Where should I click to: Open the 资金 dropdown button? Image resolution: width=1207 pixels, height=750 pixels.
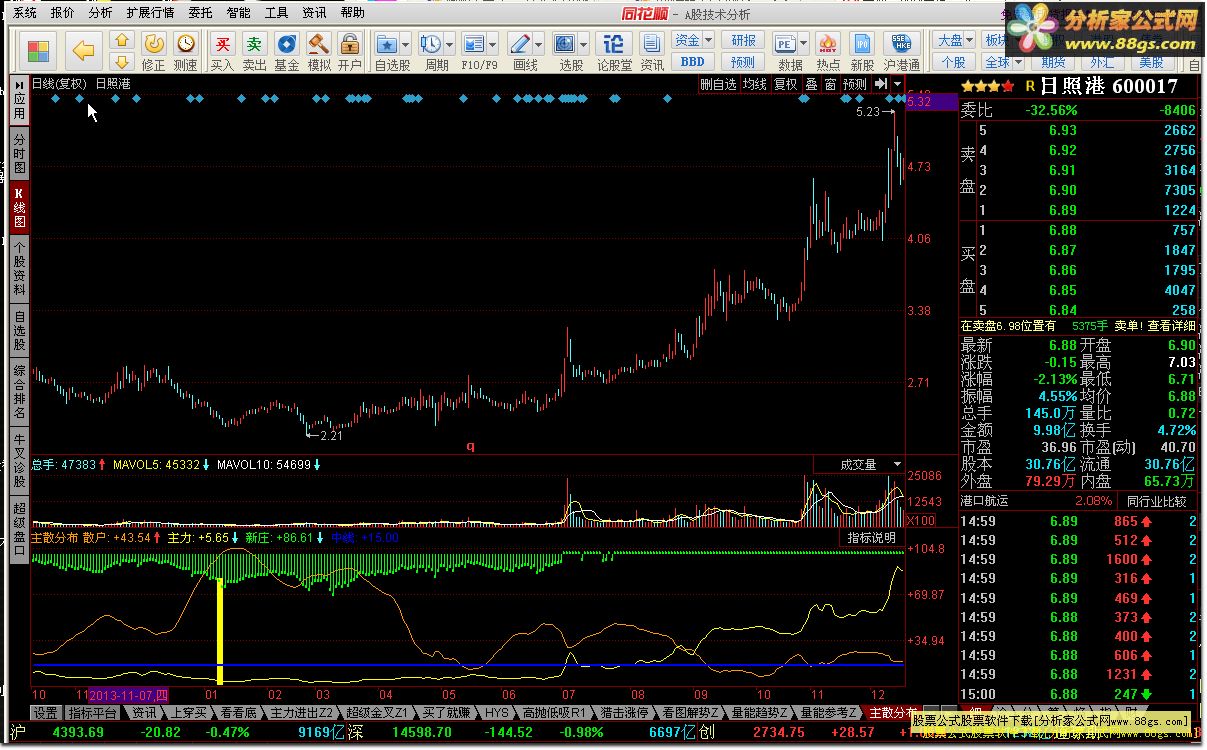click(x=693, y=40)
